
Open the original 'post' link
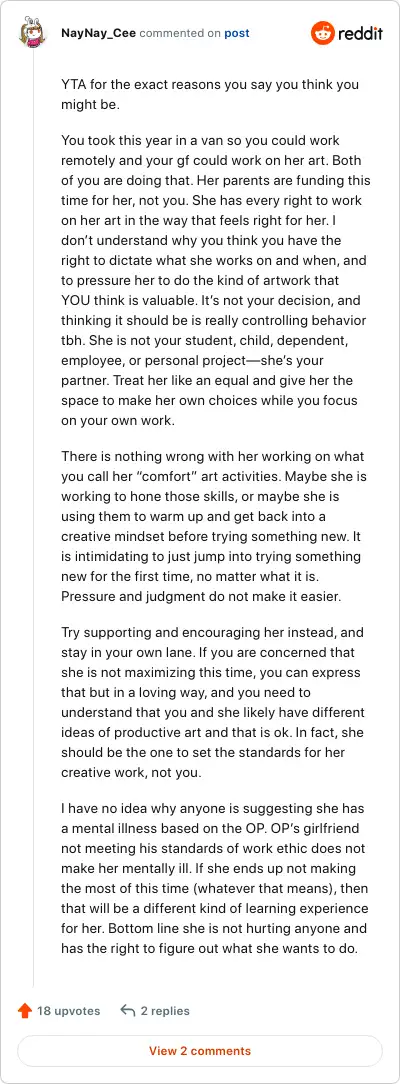tap(237, 33)
